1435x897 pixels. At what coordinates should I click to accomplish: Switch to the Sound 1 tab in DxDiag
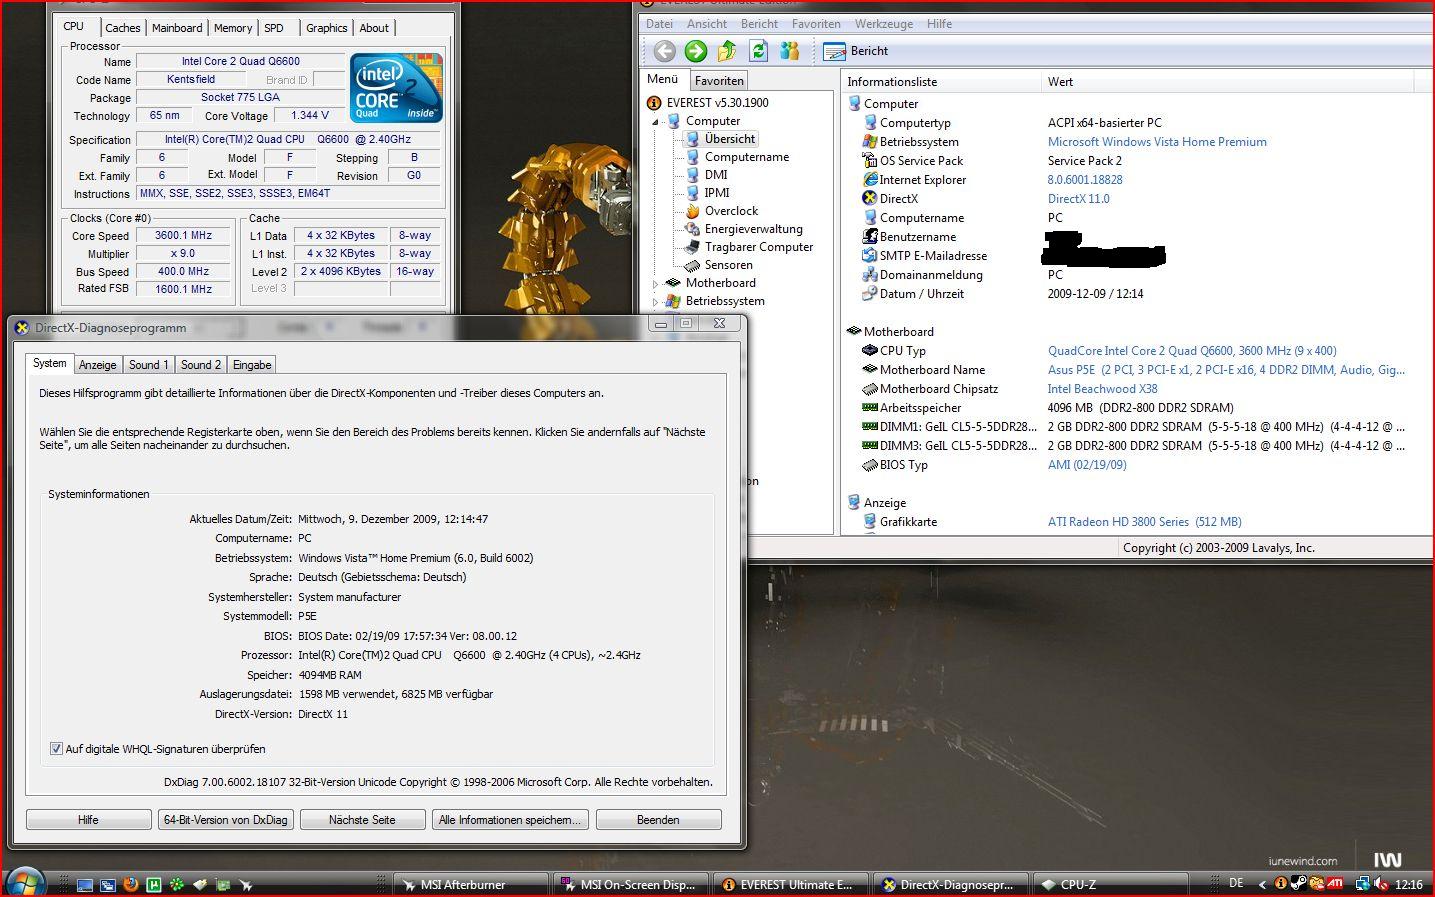pos(148,365)
